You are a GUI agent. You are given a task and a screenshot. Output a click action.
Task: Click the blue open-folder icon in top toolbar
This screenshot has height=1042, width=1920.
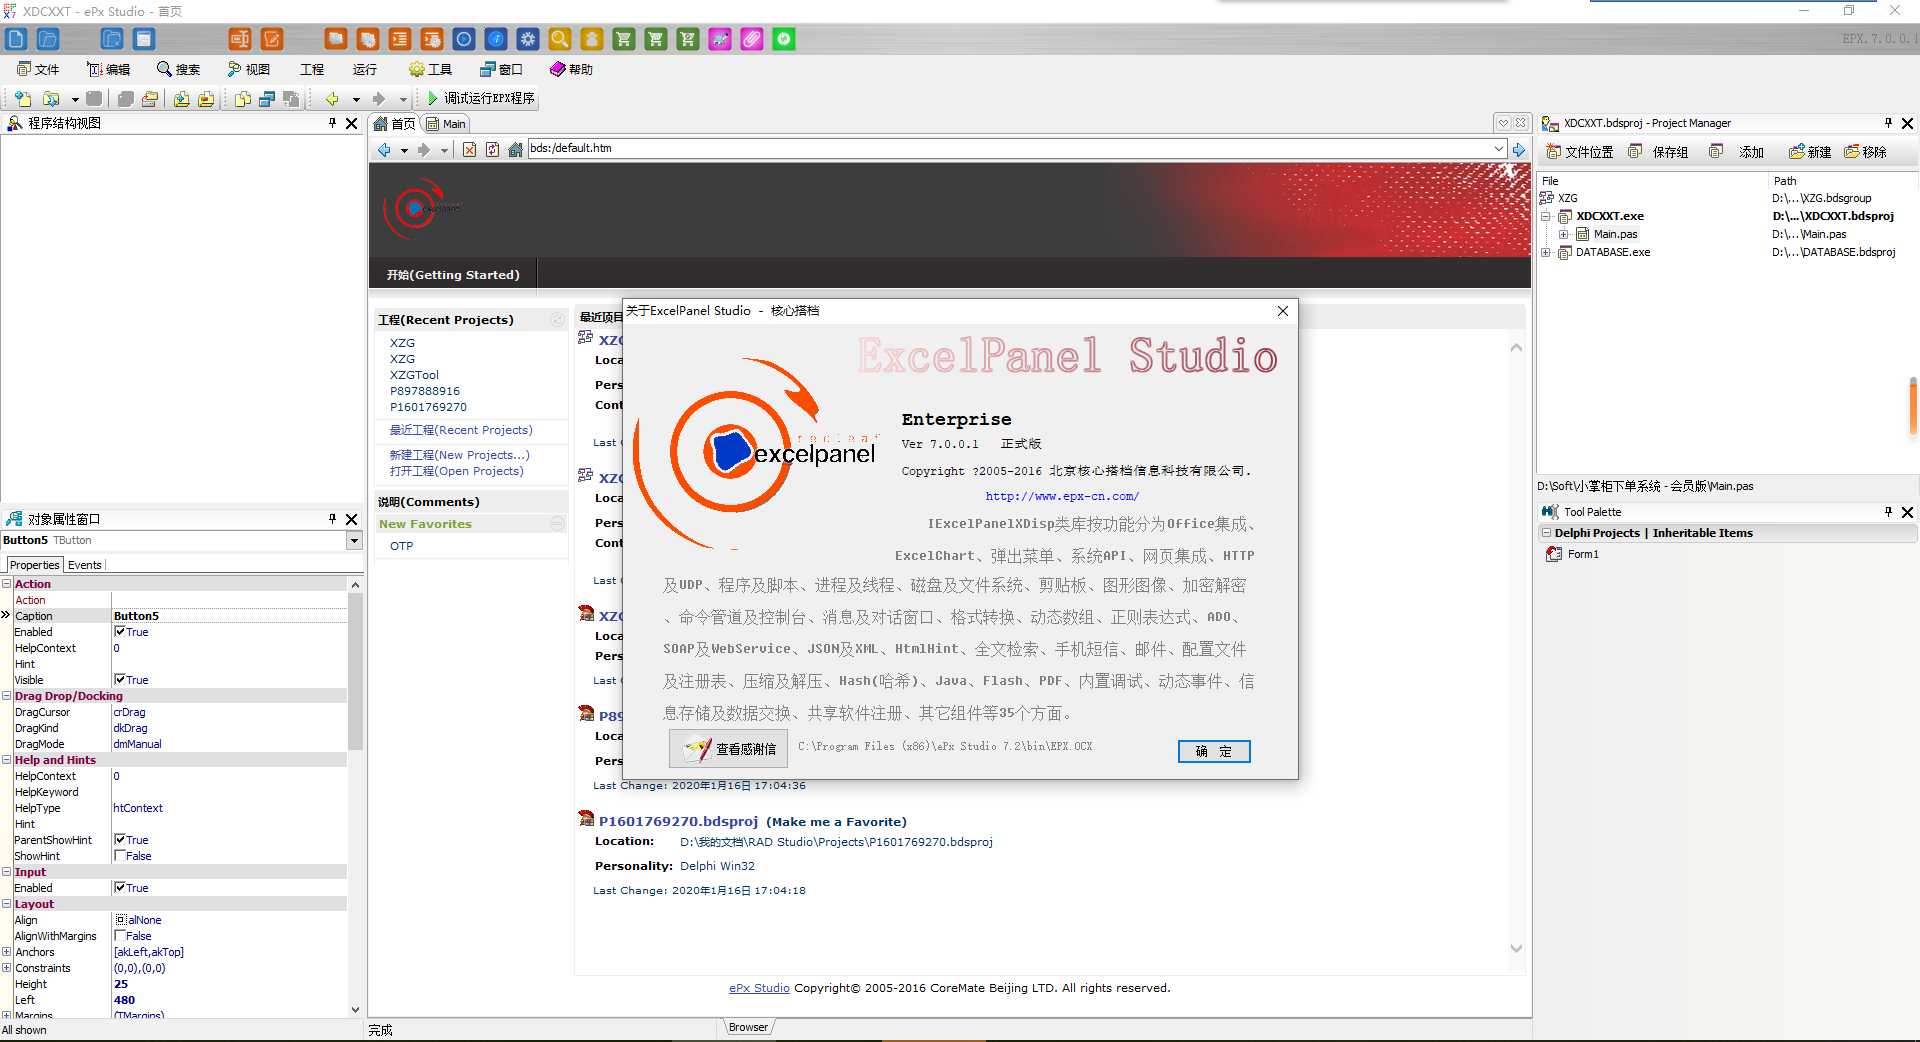point(48,39)
